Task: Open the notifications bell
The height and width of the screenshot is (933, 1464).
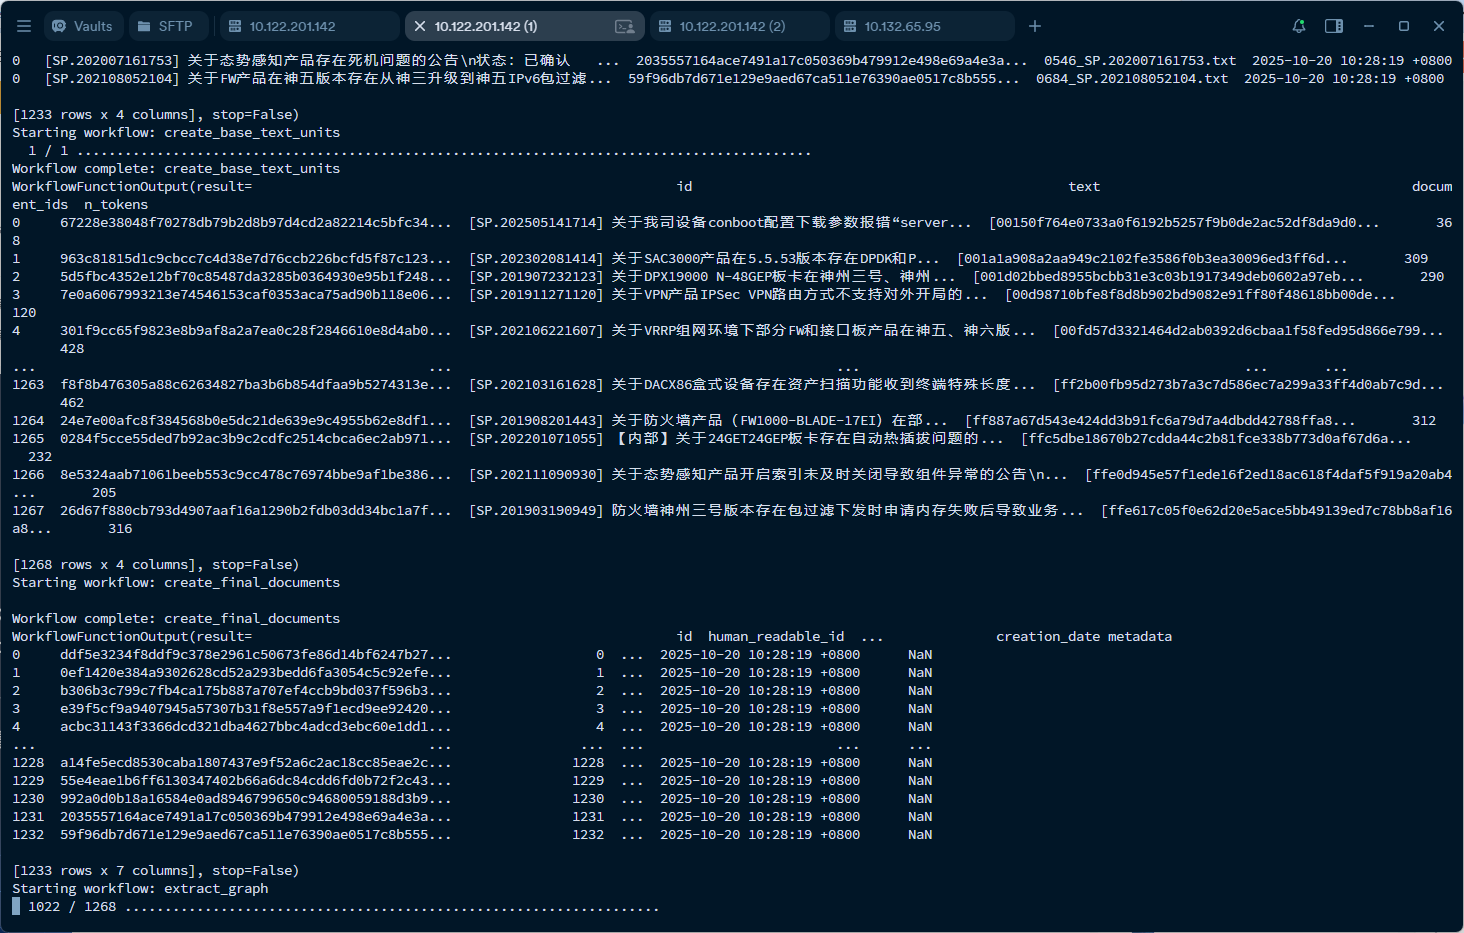Action: tap(1299, 26)
